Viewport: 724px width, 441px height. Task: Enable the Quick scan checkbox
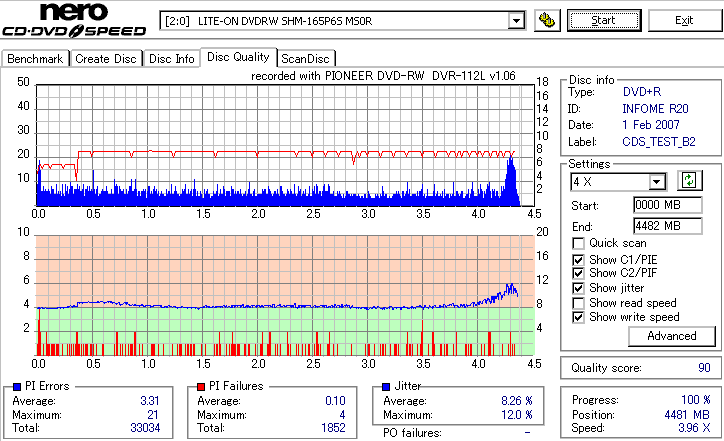pos(578,243)
